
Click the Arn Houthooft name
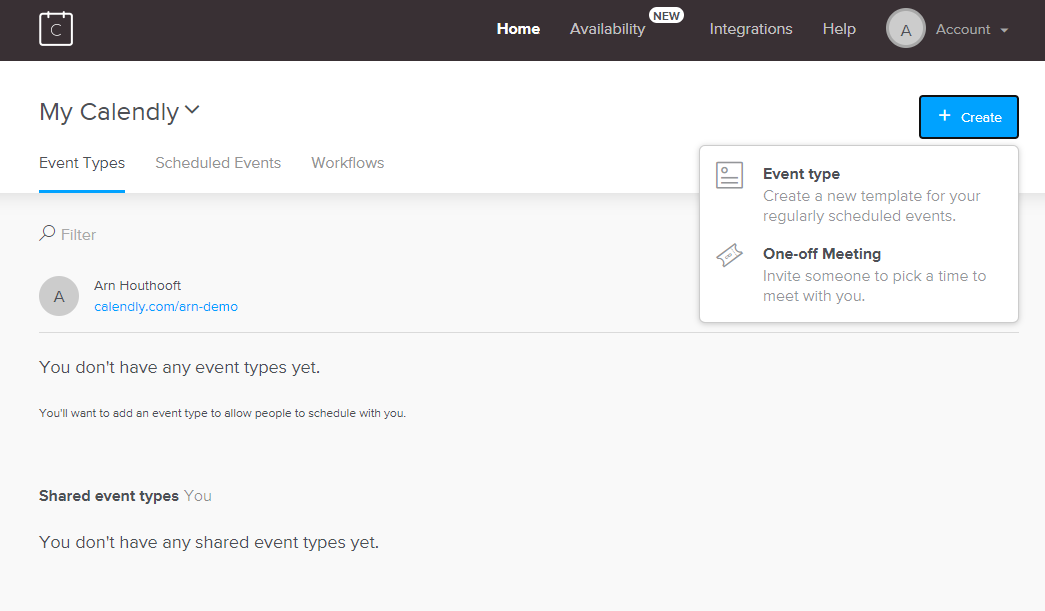point(137,285)
